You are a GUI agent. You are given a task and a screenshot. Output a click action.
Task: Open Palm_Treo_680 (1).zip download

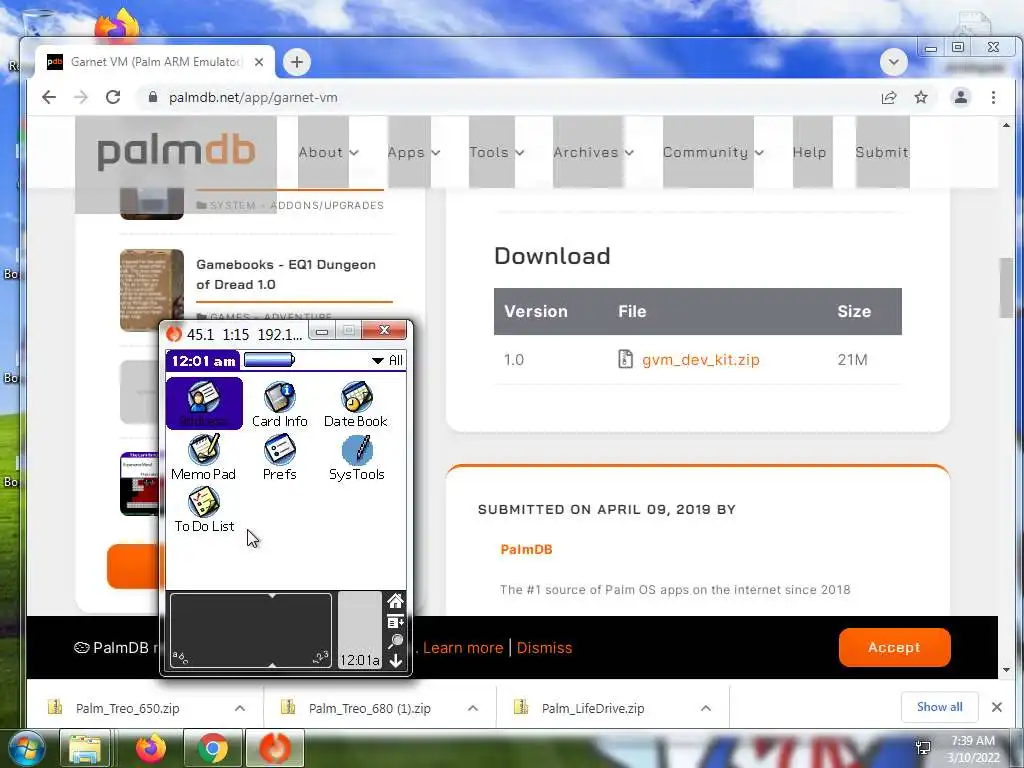point(370,708)
